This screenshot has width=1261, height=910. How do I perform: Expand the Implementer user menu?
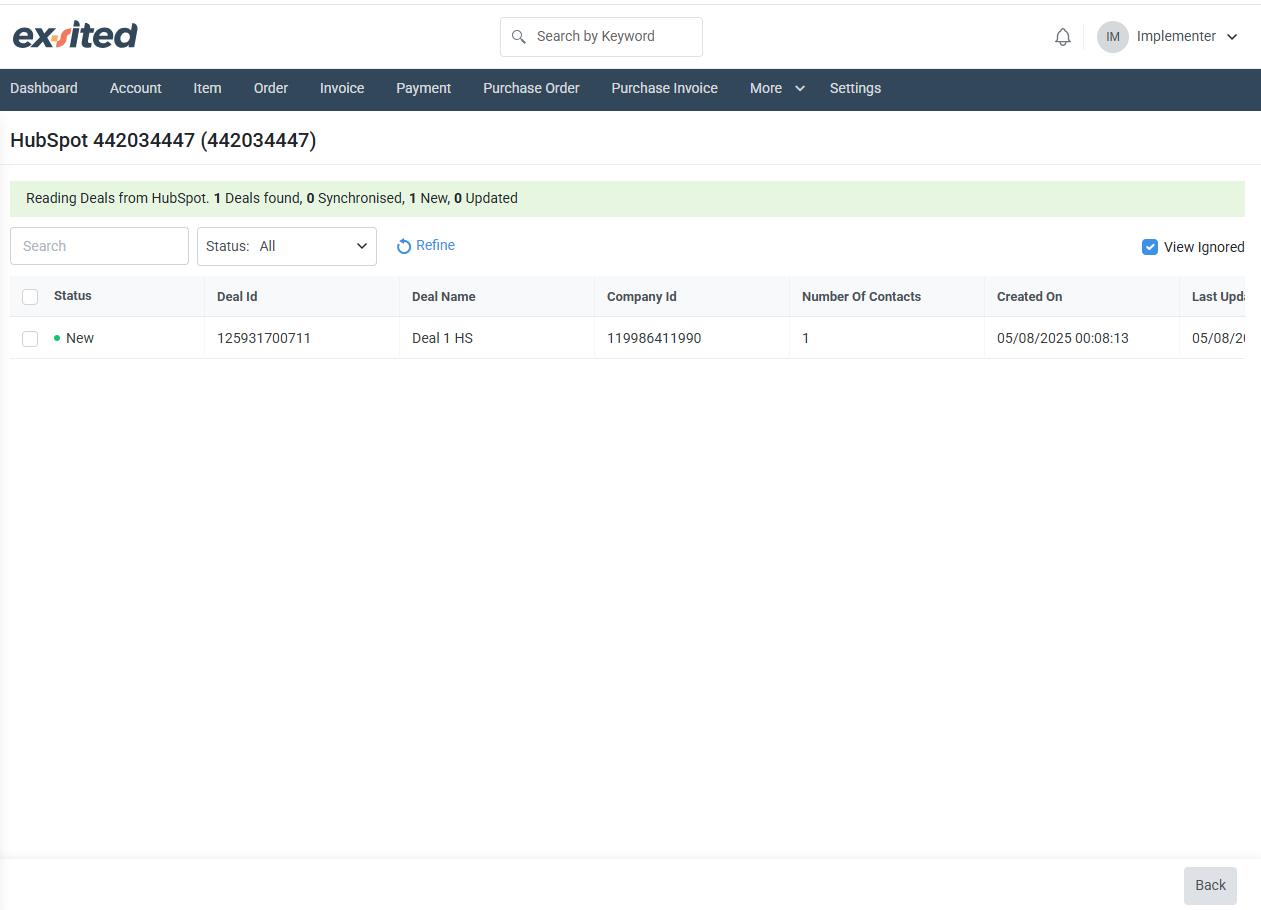click(x=1187, y=37)
